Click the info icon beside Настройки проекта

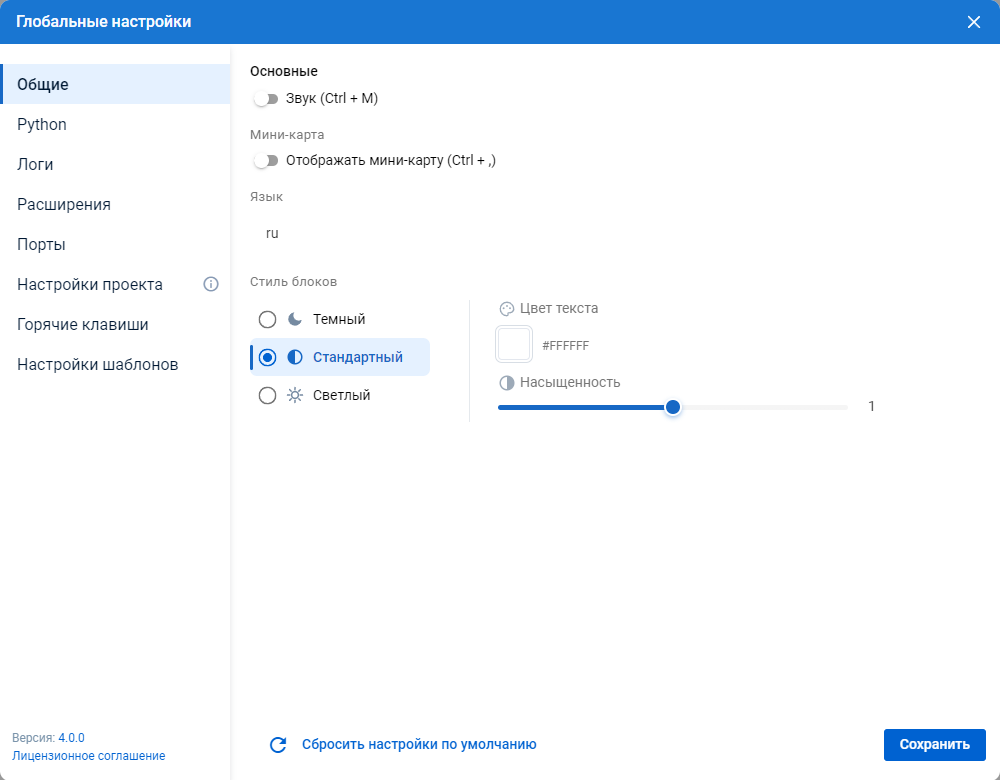coord(210,284)
